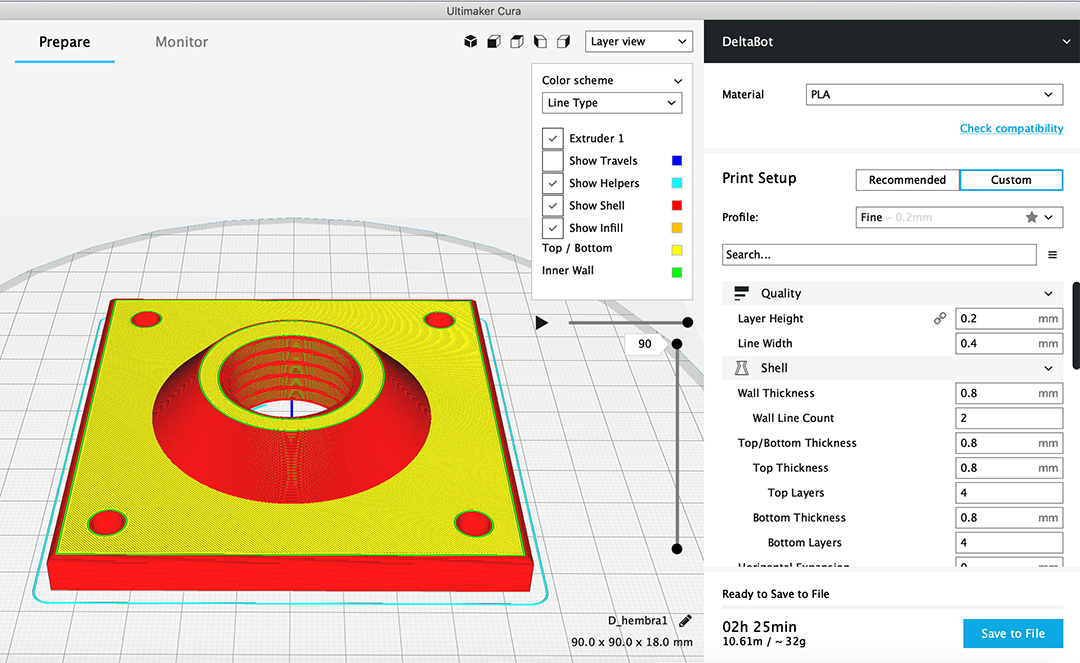Click the Bottom Layers value field
Viewport: 1080px width, 663px height.
tap(1008, 543)
